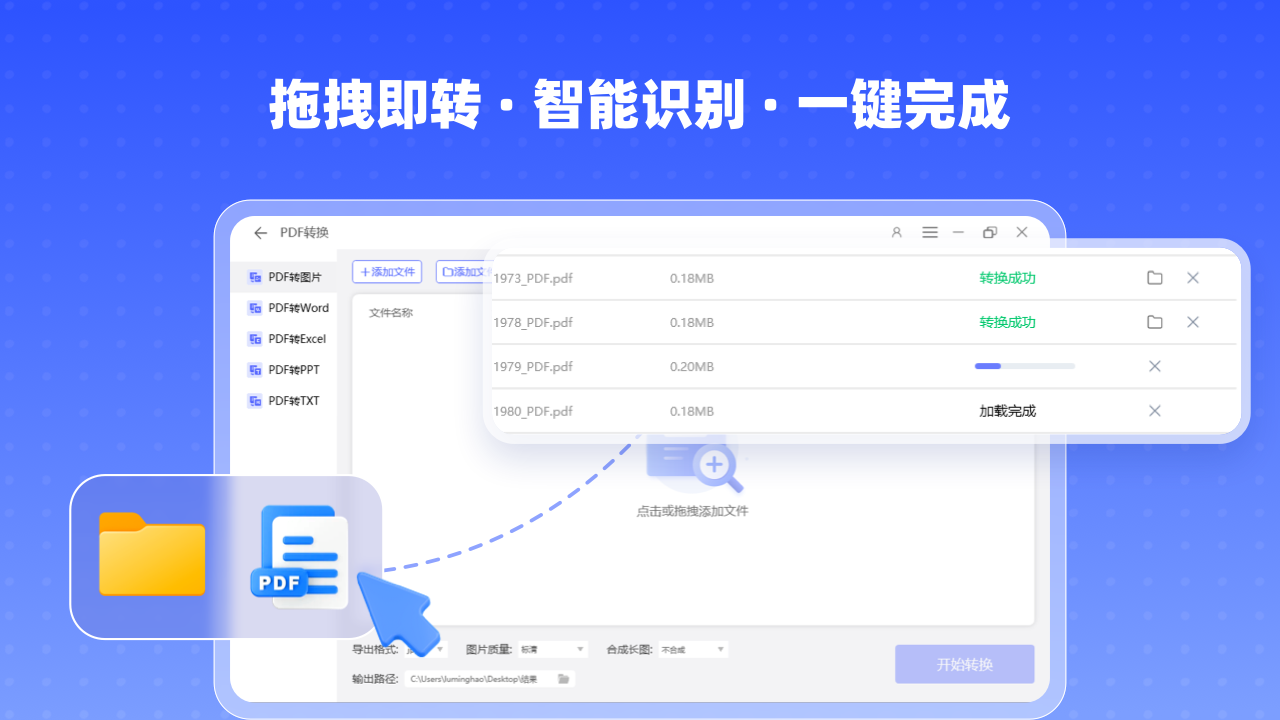The width and height of the screenshot is (1280, 720).
Task: Click the back arrow next to PDF转换
Action: (260, 232)
